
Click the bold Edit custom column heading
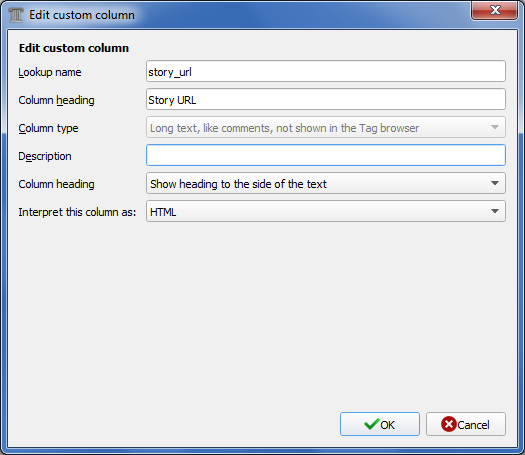pos(74,48)
